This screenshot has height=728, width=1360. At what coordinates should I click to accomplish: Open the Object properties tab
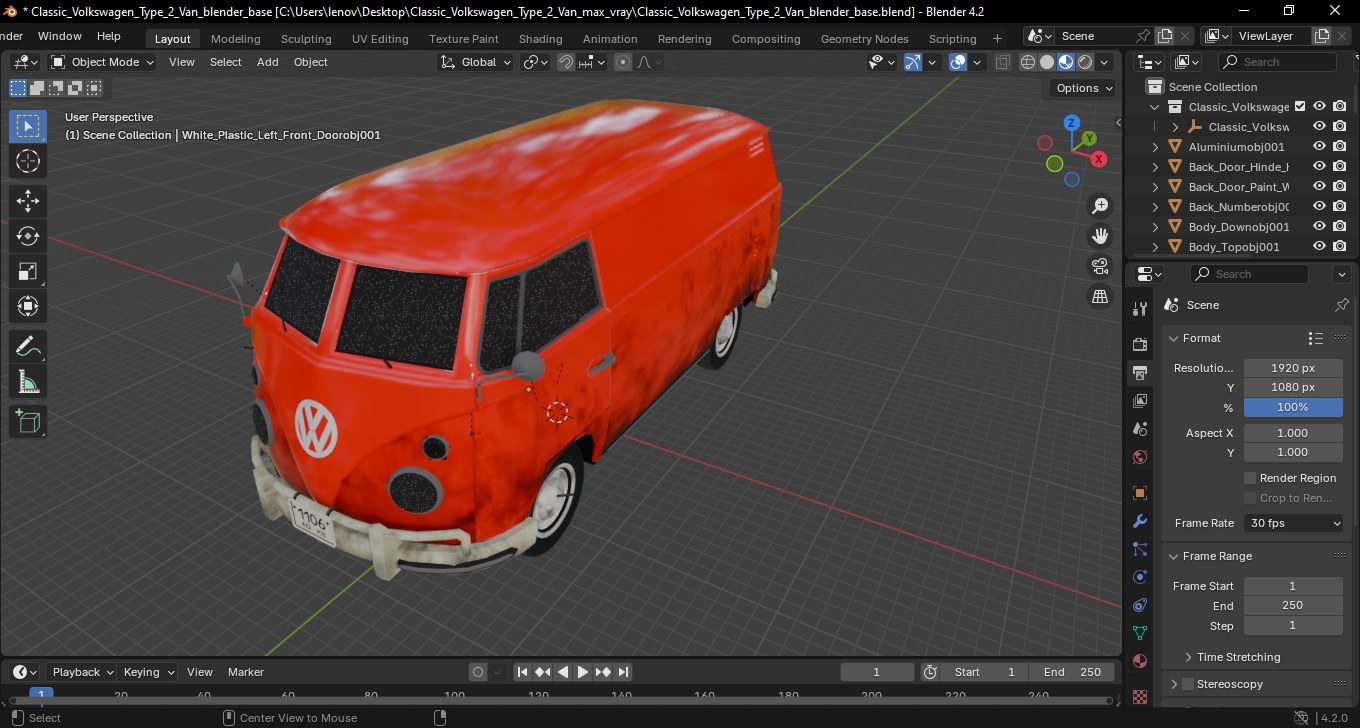coord(1139,493)
